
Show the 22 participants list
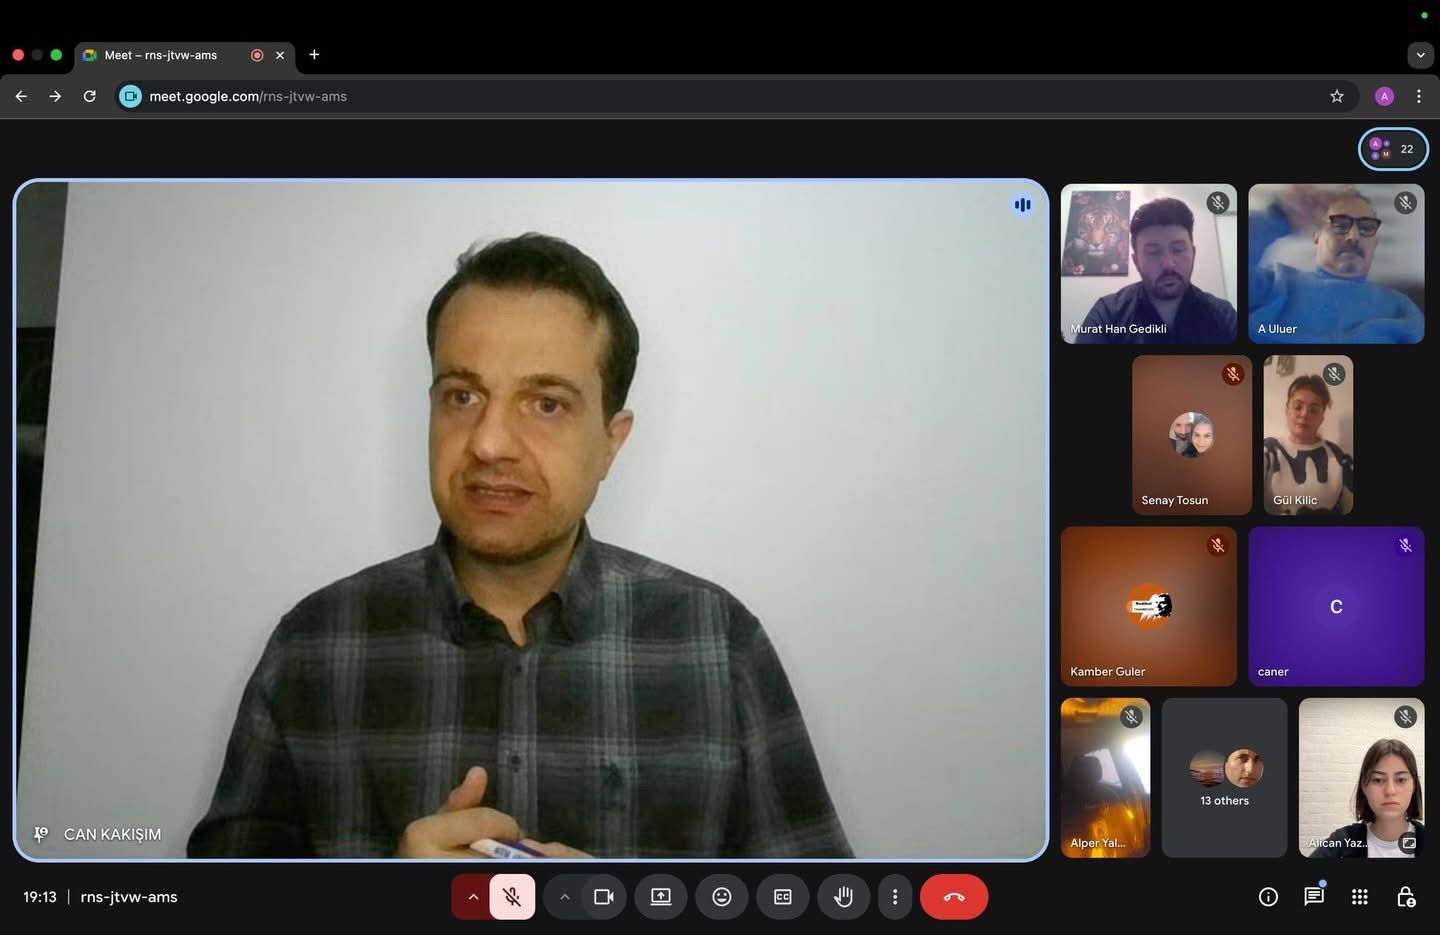[x=1393, y=149]
